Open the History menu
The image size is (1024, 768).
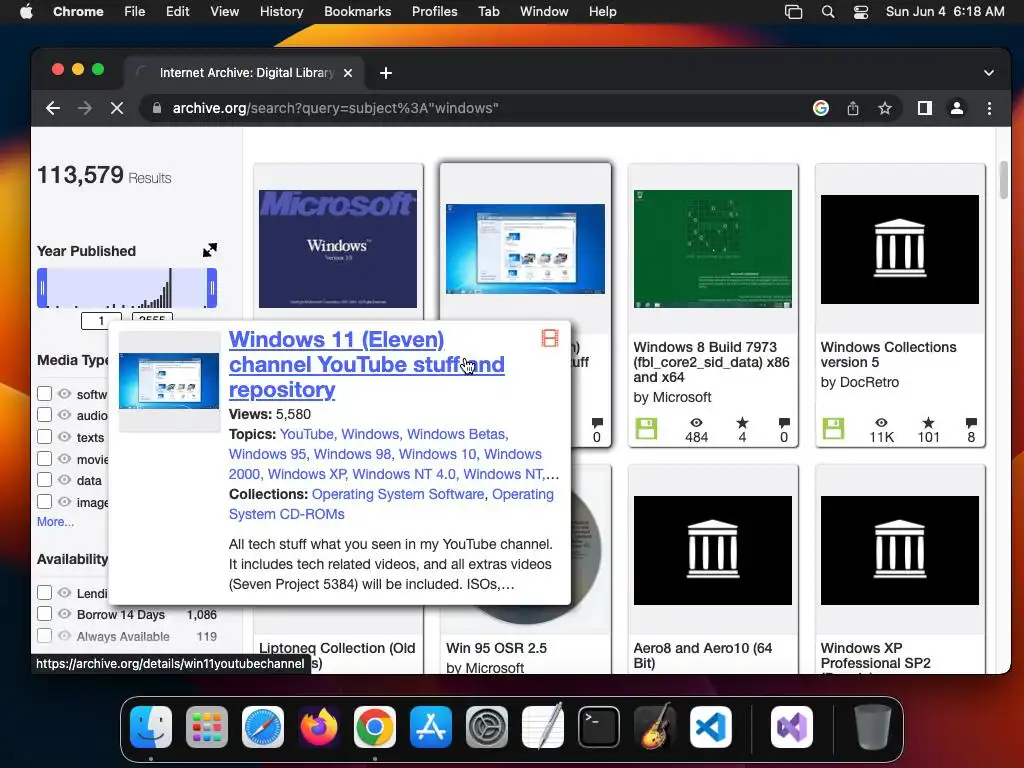tap(281, 12)
